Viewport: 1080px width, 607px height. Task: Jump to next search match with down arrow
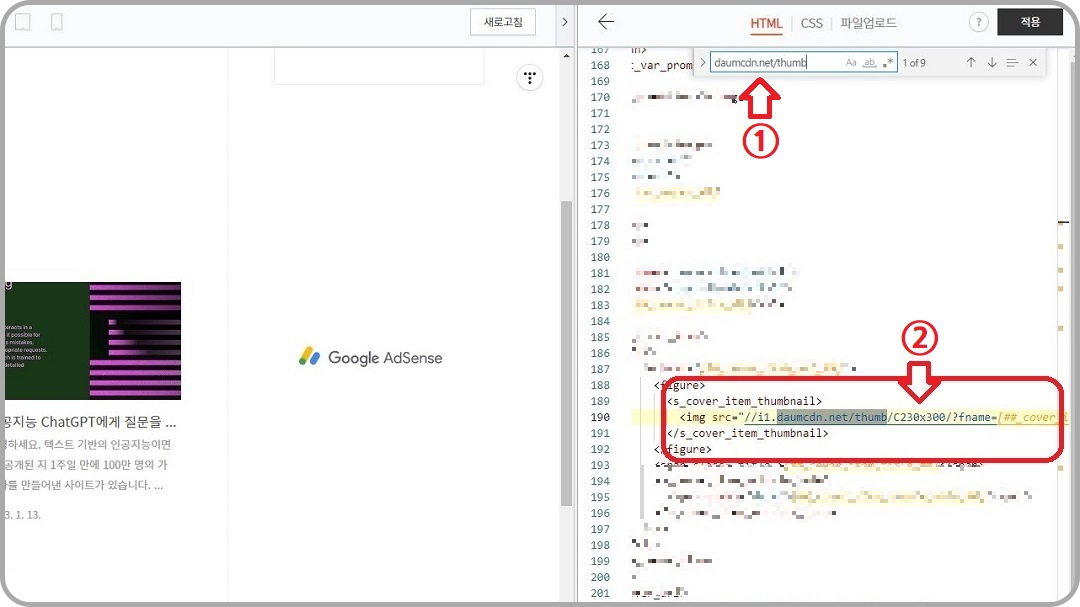[991, 62]
